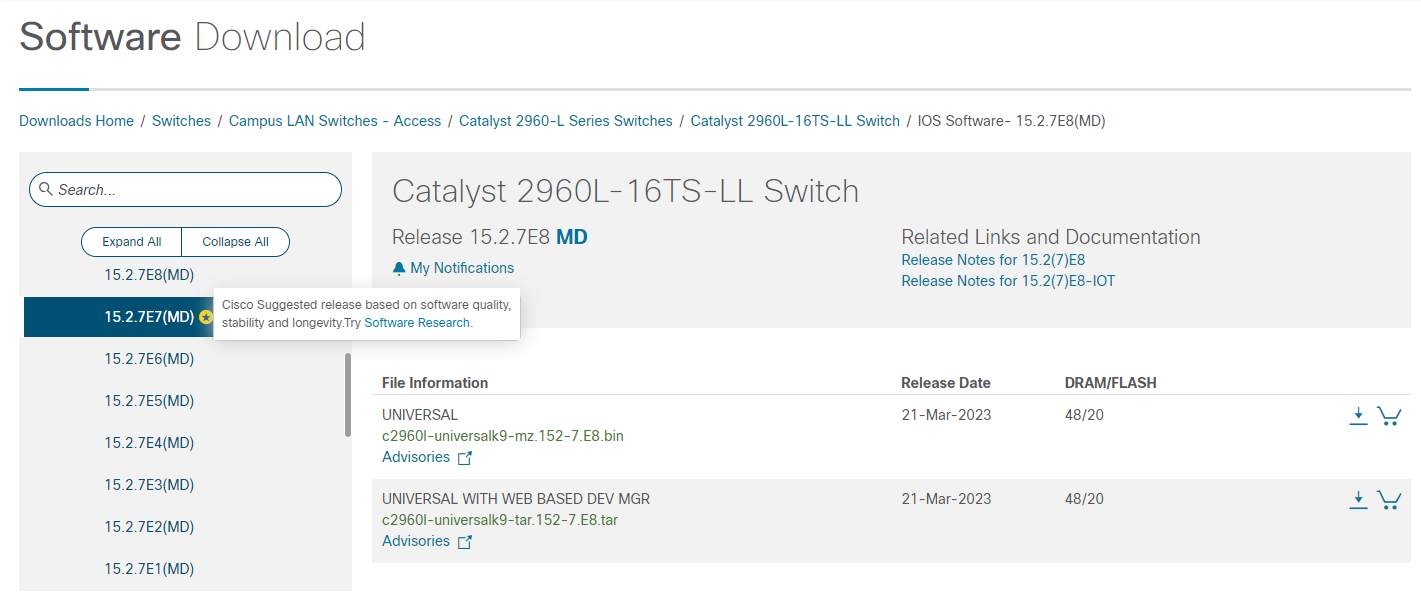Screen dimensions: 1421x593
Task: Choose release 15.2.7E4(MD)
Action: [x=149, y=443]
